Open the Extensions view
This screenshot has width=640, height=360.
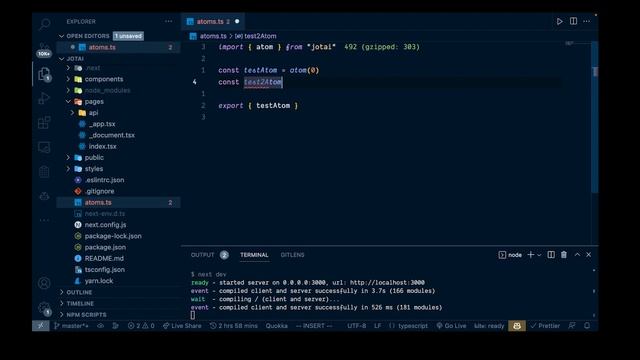[x=44, y=122]
